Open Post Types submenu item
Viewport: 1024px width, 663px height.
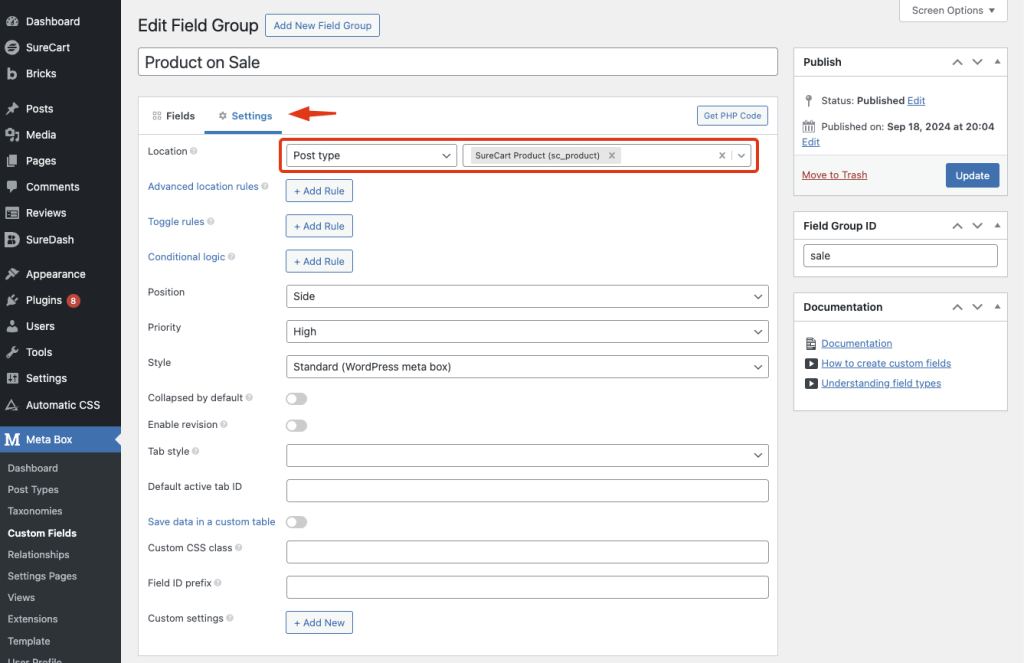[33, 489]
